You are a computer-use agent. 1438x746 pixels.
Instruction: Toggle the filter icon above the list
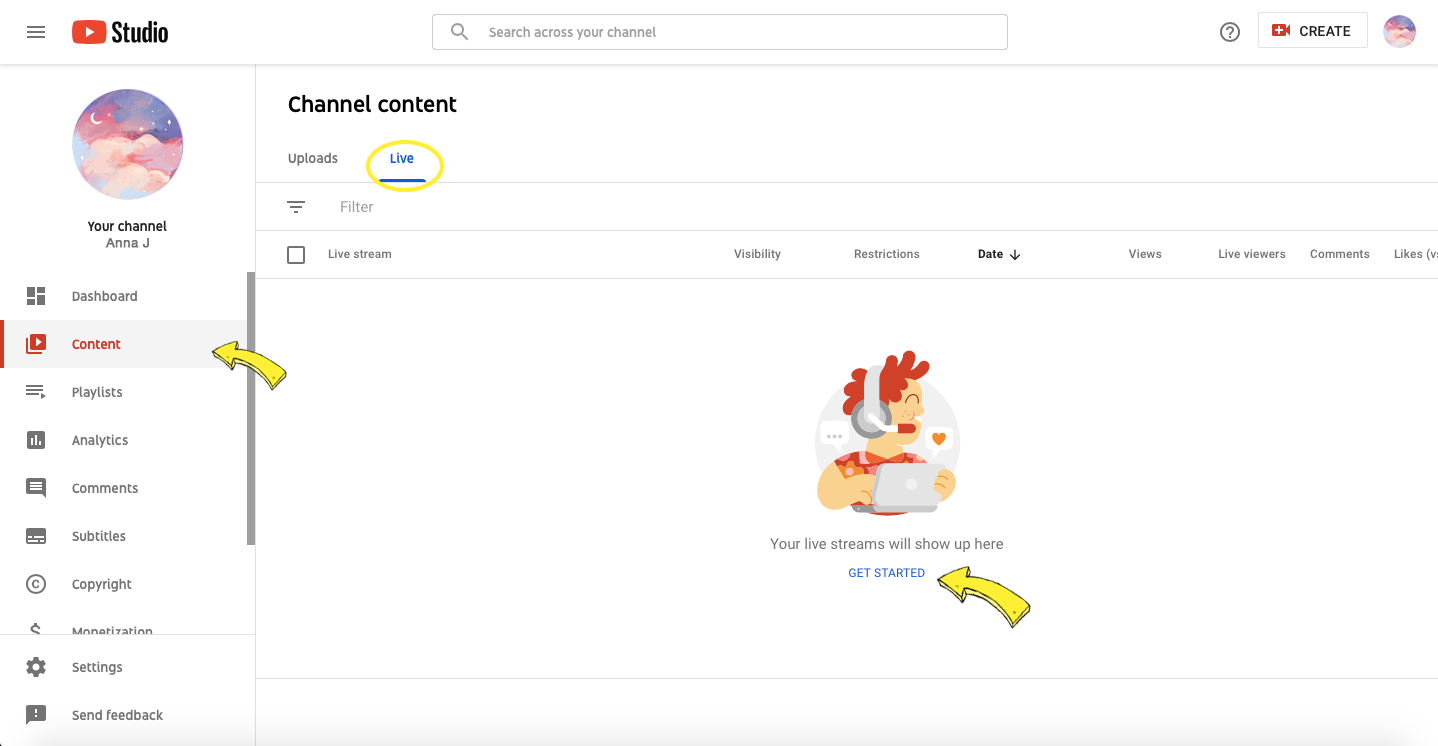(296, 207)
